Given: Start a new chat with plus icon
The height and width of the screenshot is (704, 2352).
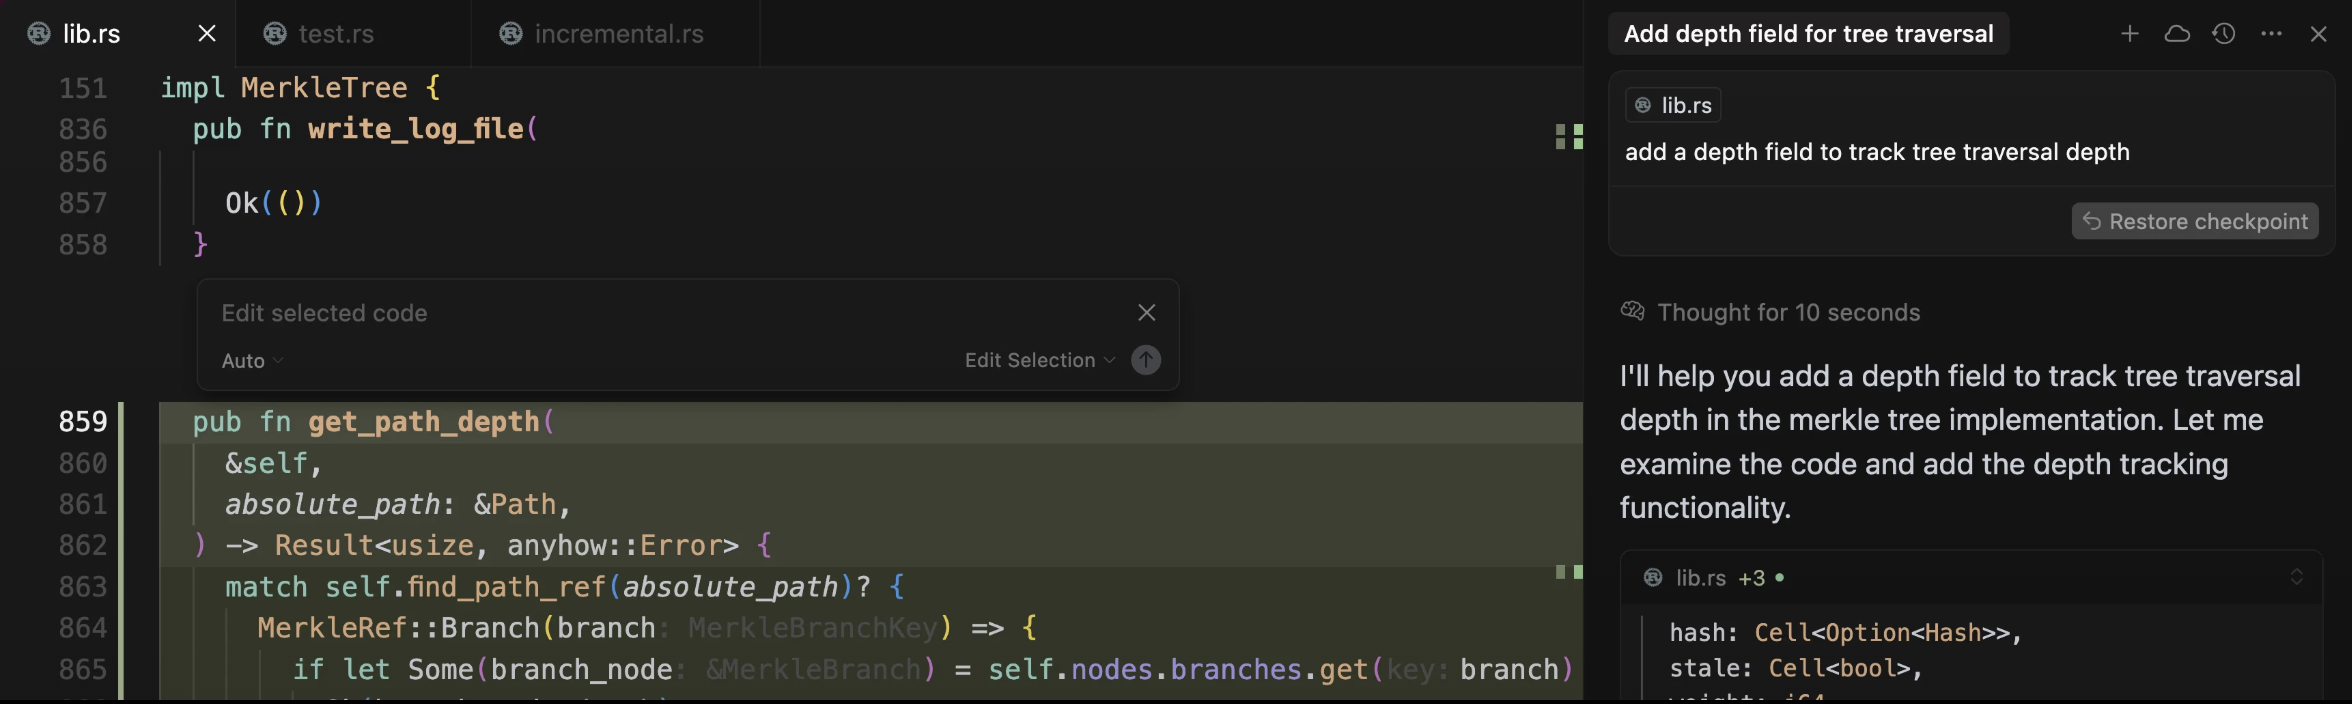Looking at the screenshot, I should [2130, 34].
